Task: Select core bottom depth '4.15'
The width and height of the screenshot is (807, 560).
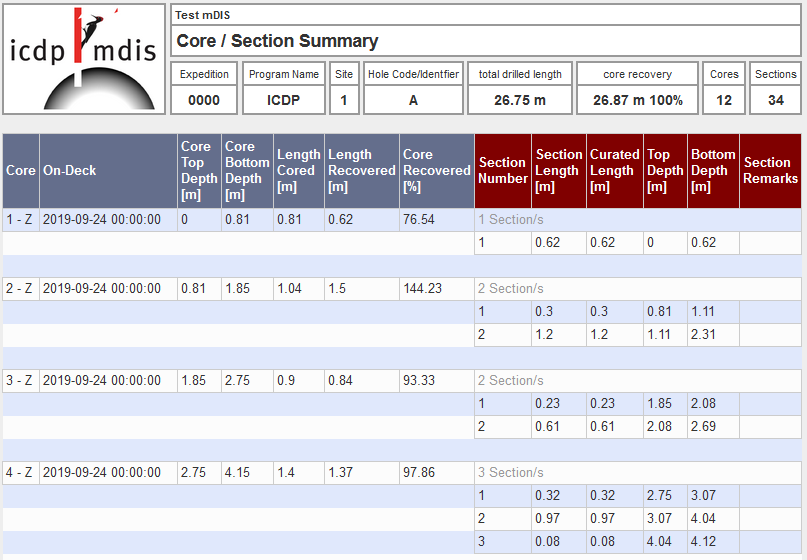Action: pos(237,472)
